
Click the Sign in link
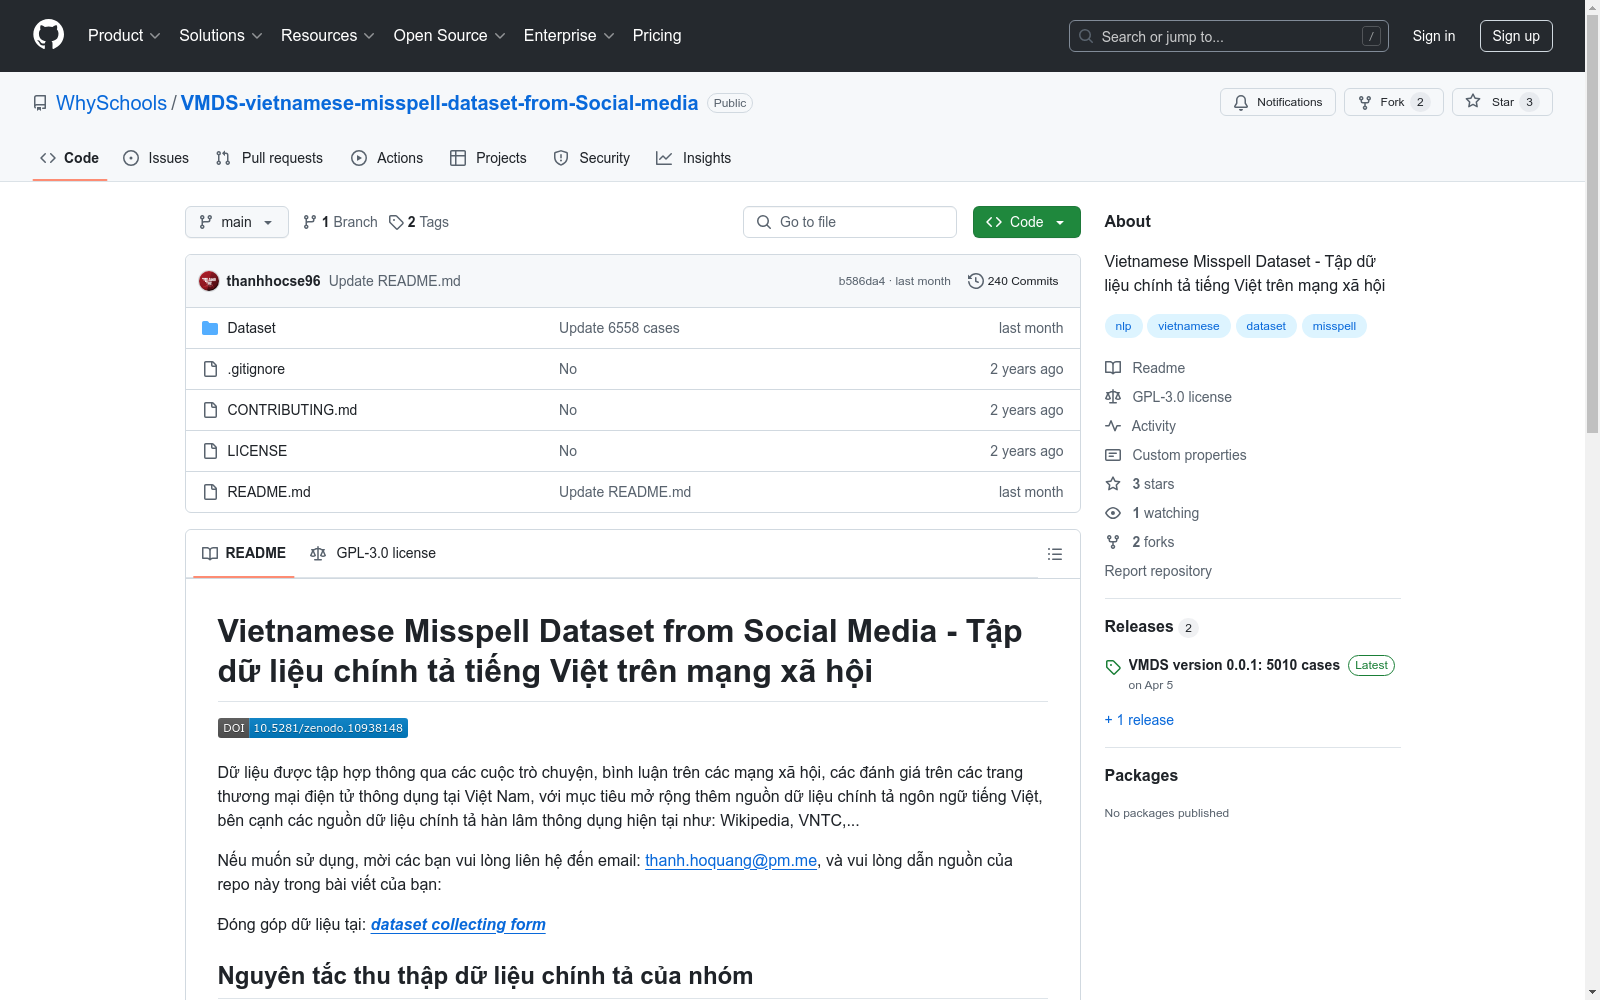click(x=1434, y=36)
